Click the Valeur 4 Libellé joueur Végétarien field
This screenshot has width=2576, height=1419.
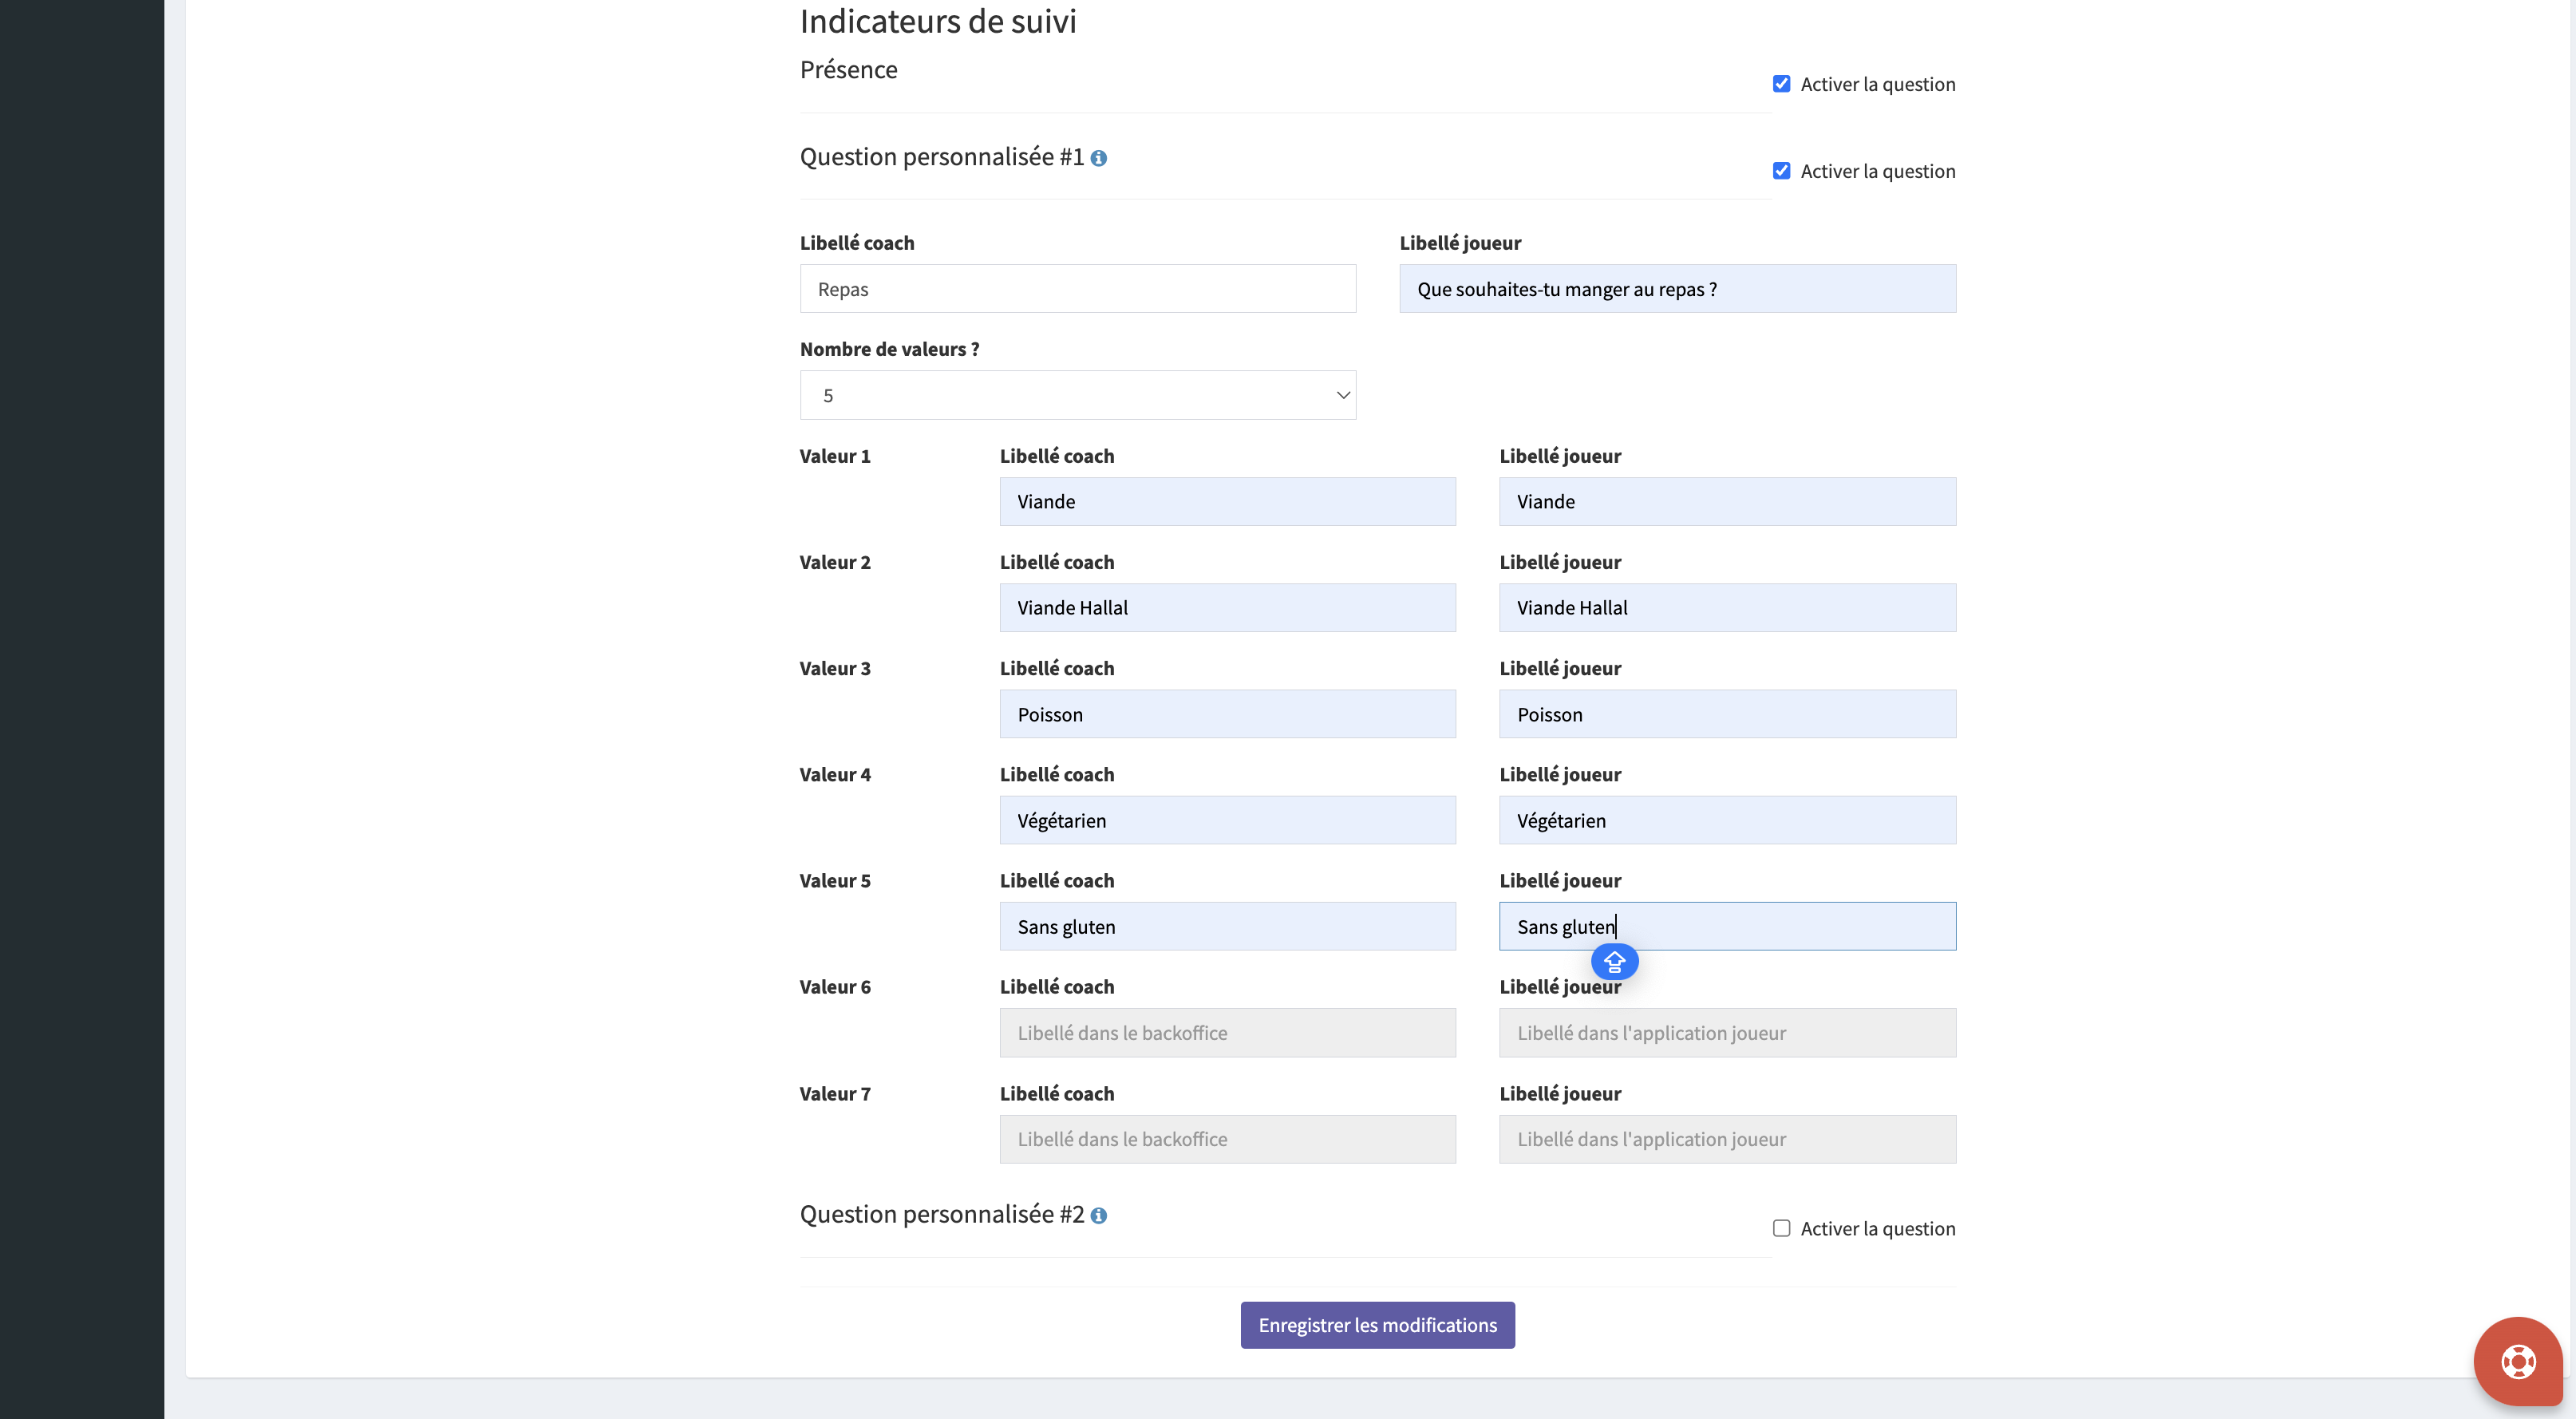pyautogui.click(x=1727, y=820)
